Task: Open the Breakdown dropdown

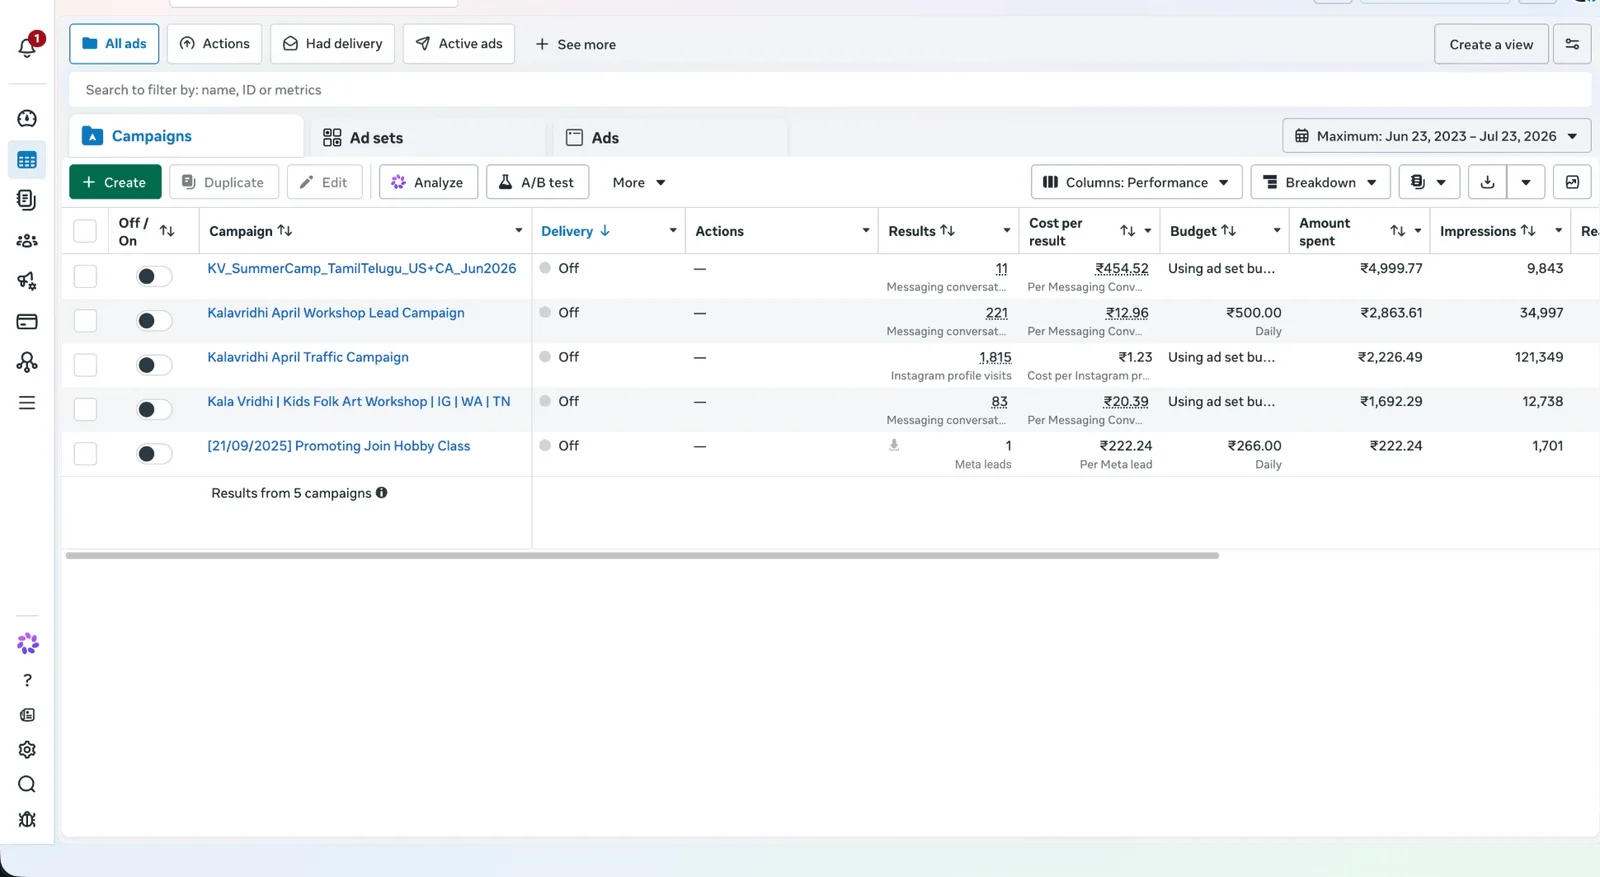Action: (1320, 182)
